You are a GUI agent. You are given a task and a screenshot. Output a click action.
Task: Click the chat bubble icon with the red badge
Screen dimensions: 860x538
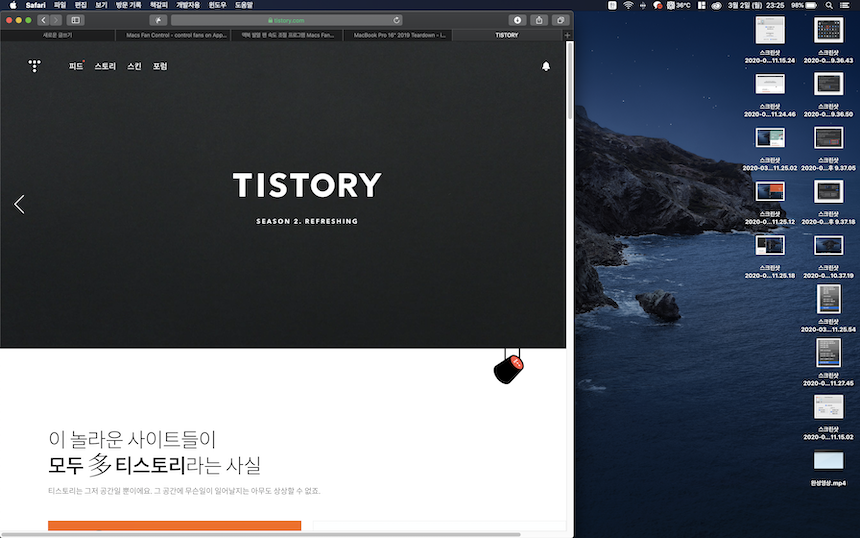pos(658,5)
